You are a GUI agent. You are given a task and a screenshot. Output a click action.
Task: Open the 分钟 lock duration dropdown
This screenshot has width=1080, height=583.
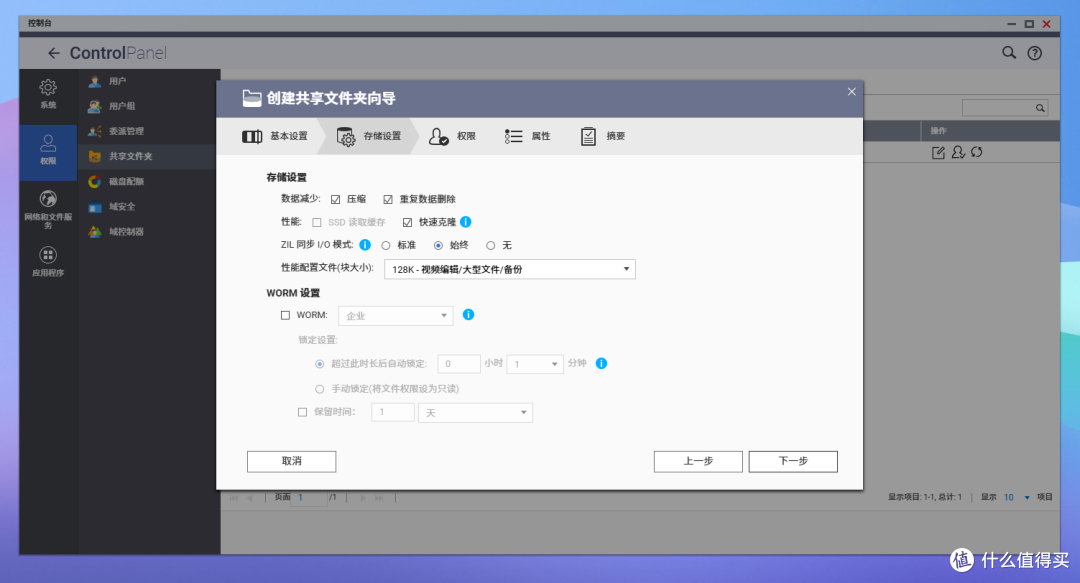coord(535,364)
